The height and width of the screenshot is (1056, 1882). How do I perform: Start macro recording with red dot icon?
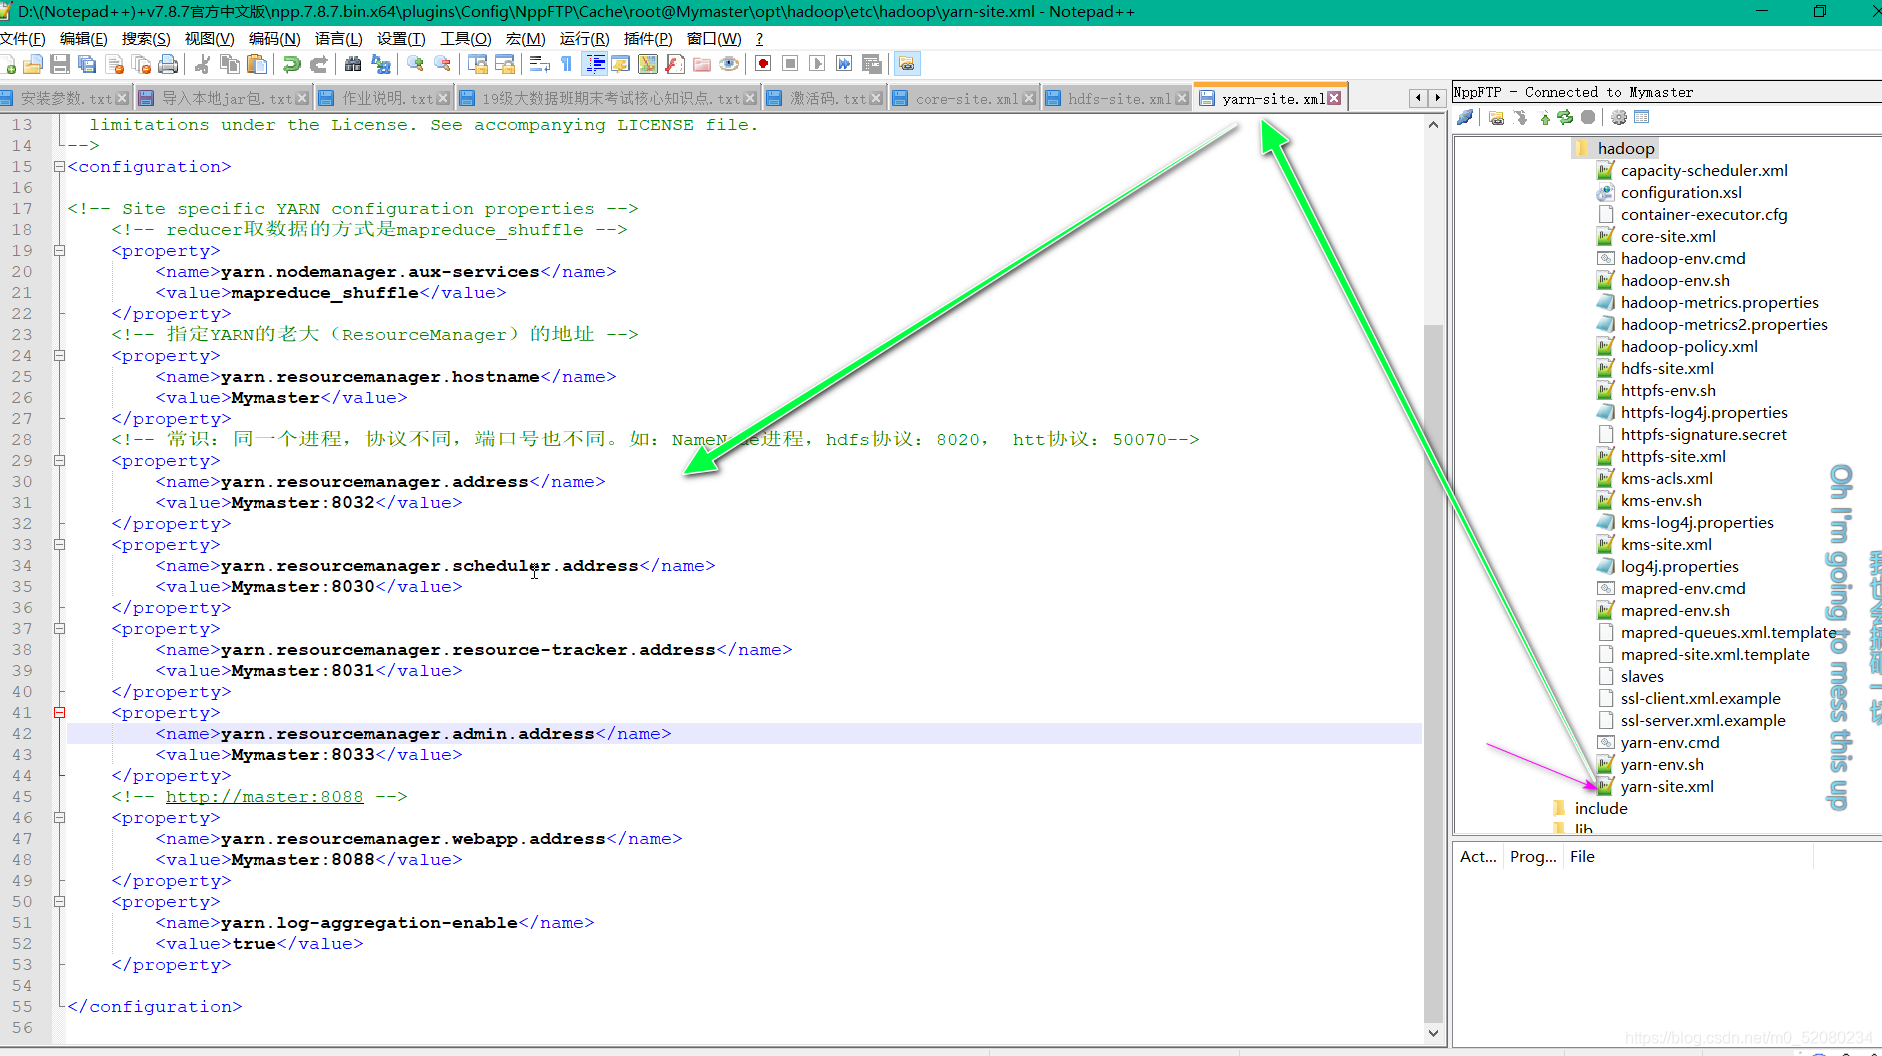pos(763,64)
